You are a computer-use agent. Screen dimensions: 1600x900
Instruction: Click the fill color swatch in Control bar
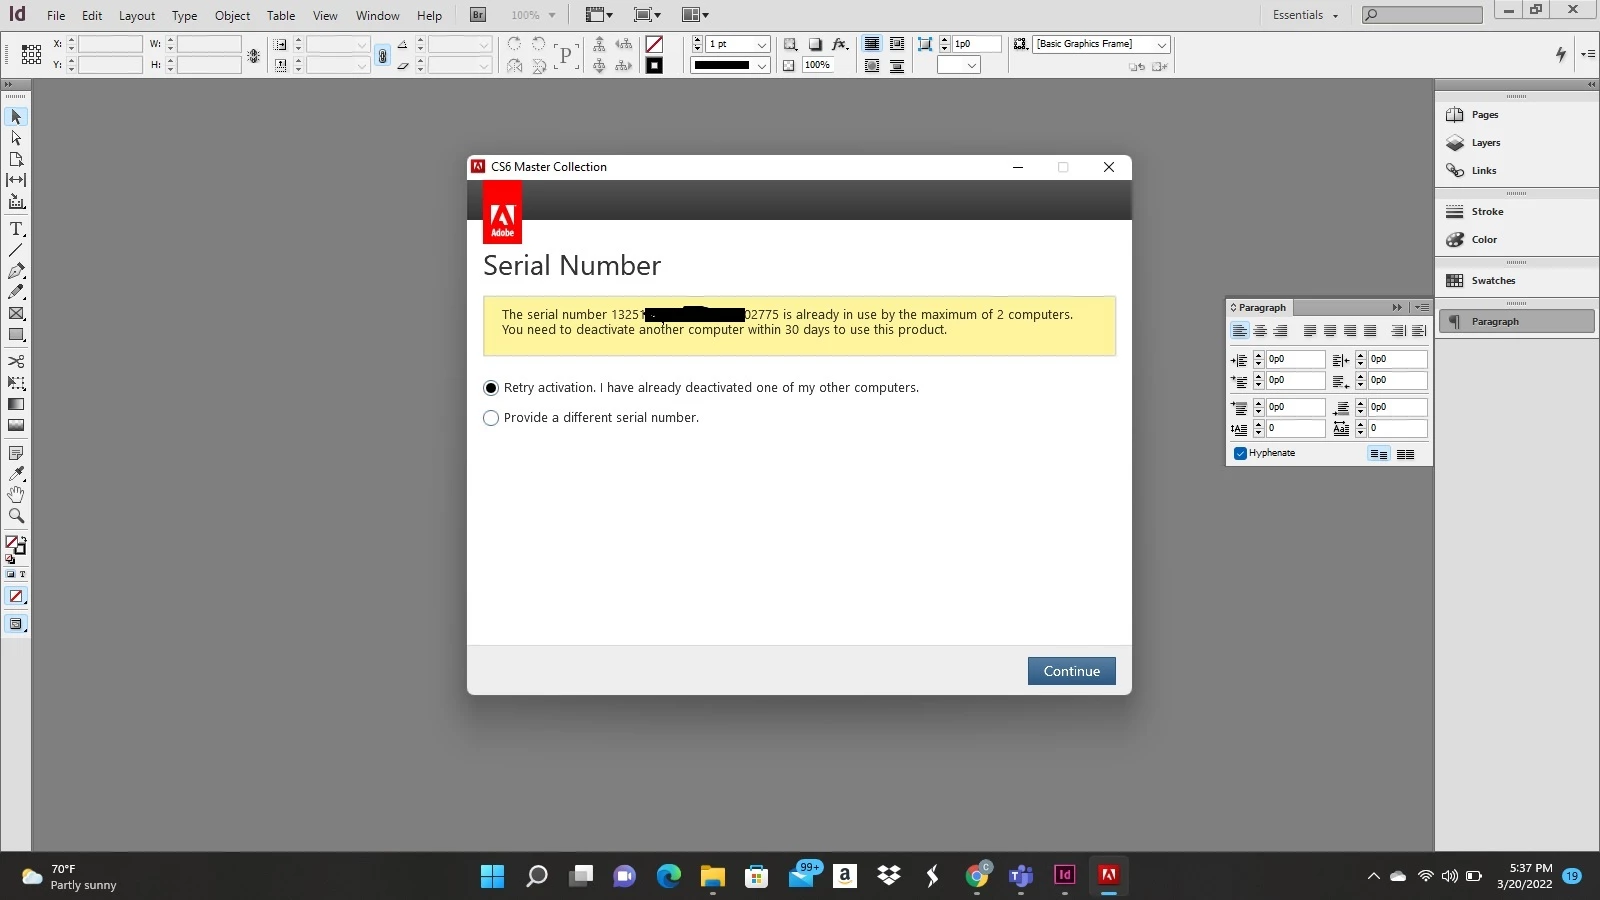(x=654, y=44)
